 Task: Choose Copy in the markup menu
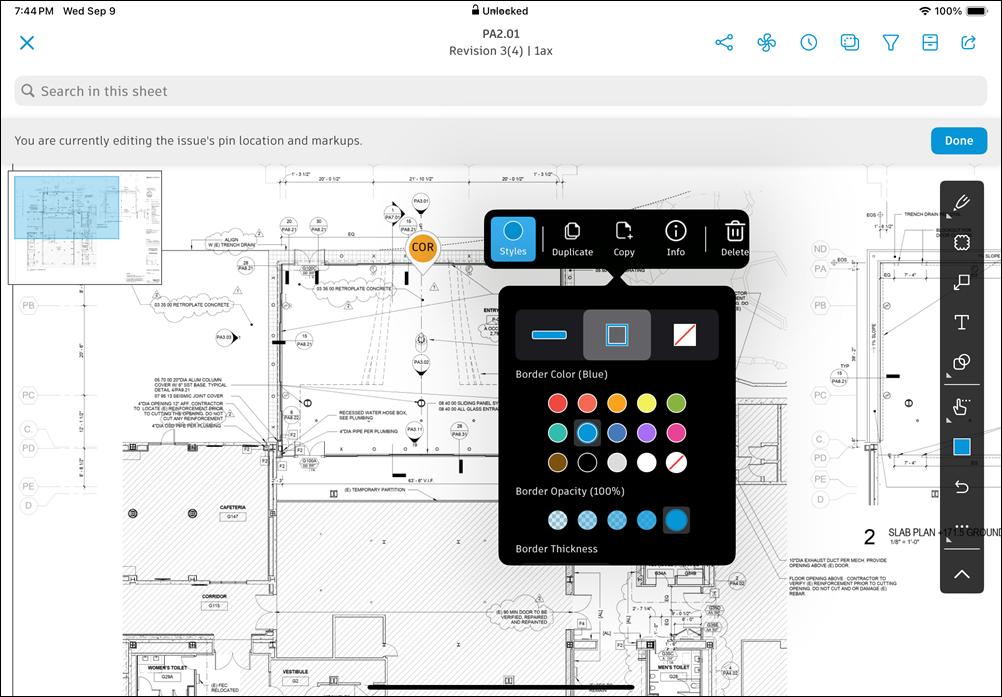tap(624, 240)
